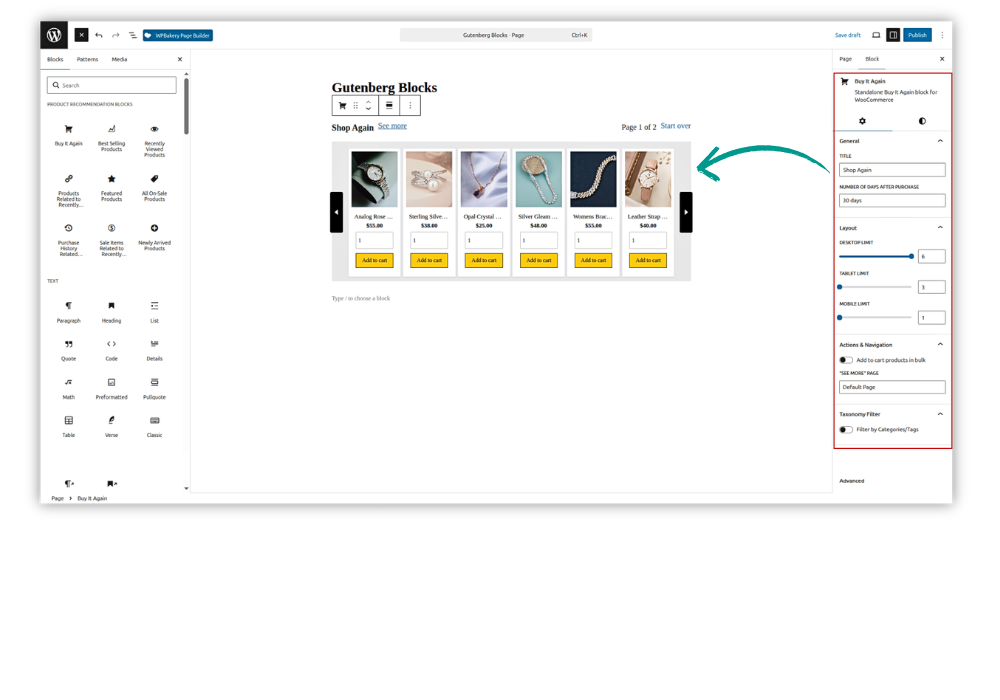Toggle the settings sidebar panel button

[x=893, y=35]
